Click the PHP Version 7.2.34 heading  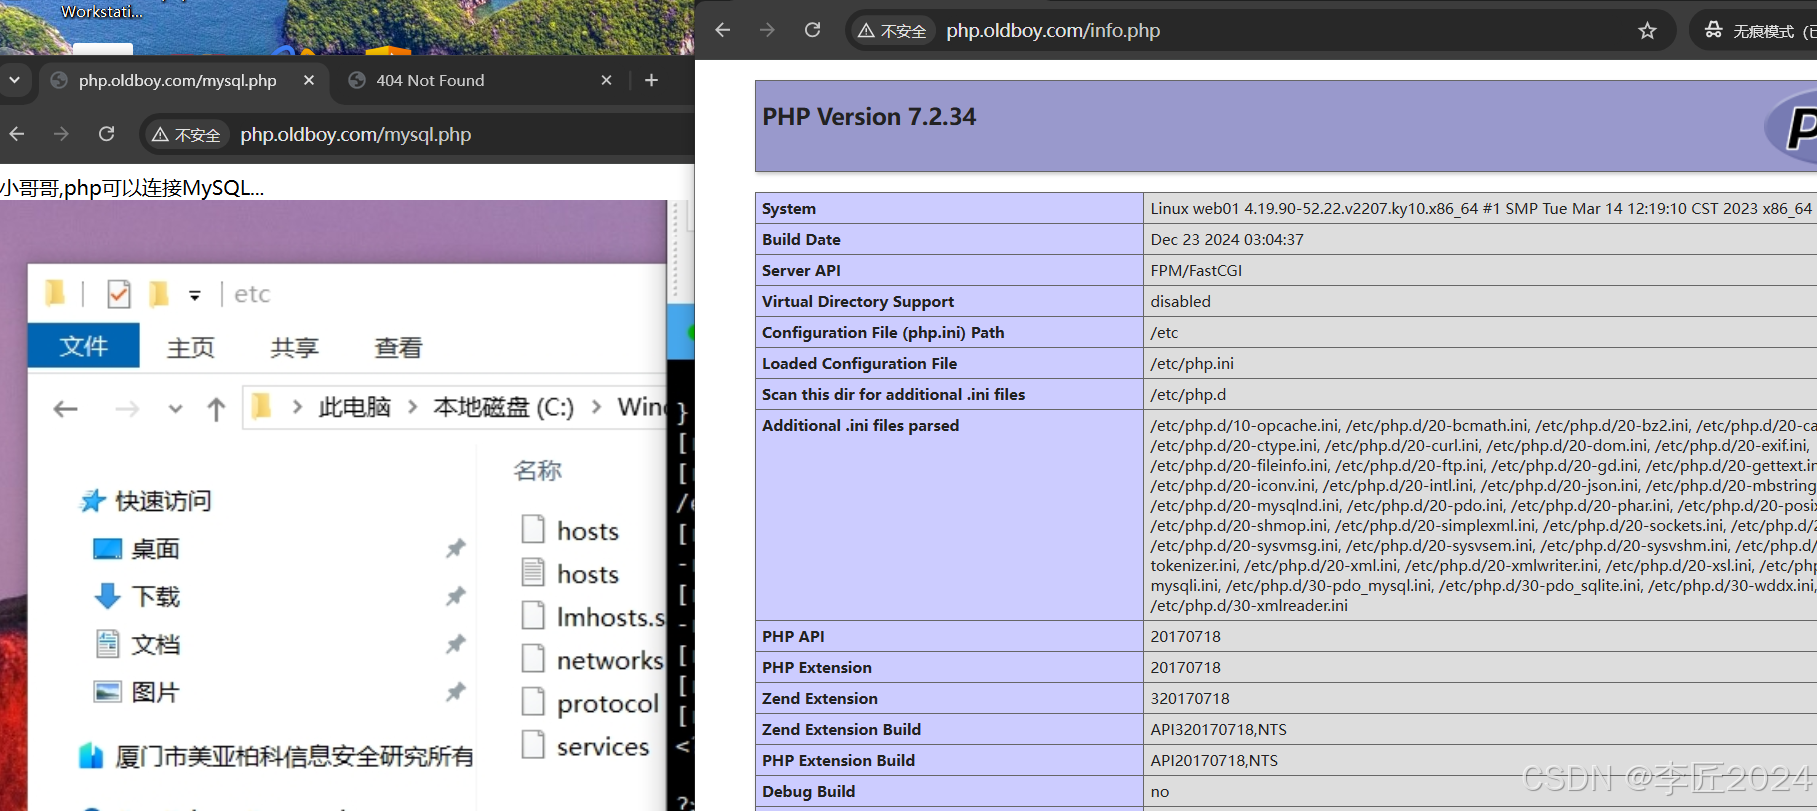(869, 117)
